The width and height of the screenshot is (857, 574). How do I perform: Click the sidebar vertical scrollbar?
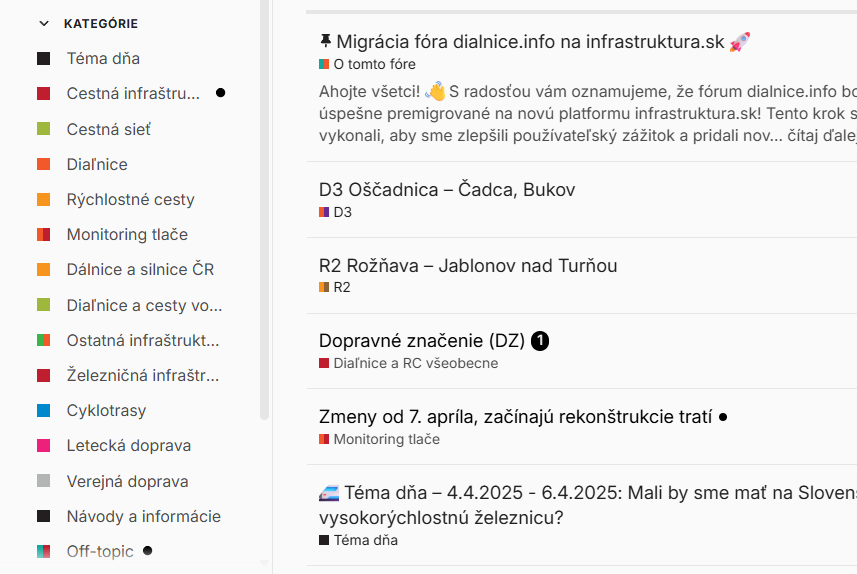[x=265, y=210]
